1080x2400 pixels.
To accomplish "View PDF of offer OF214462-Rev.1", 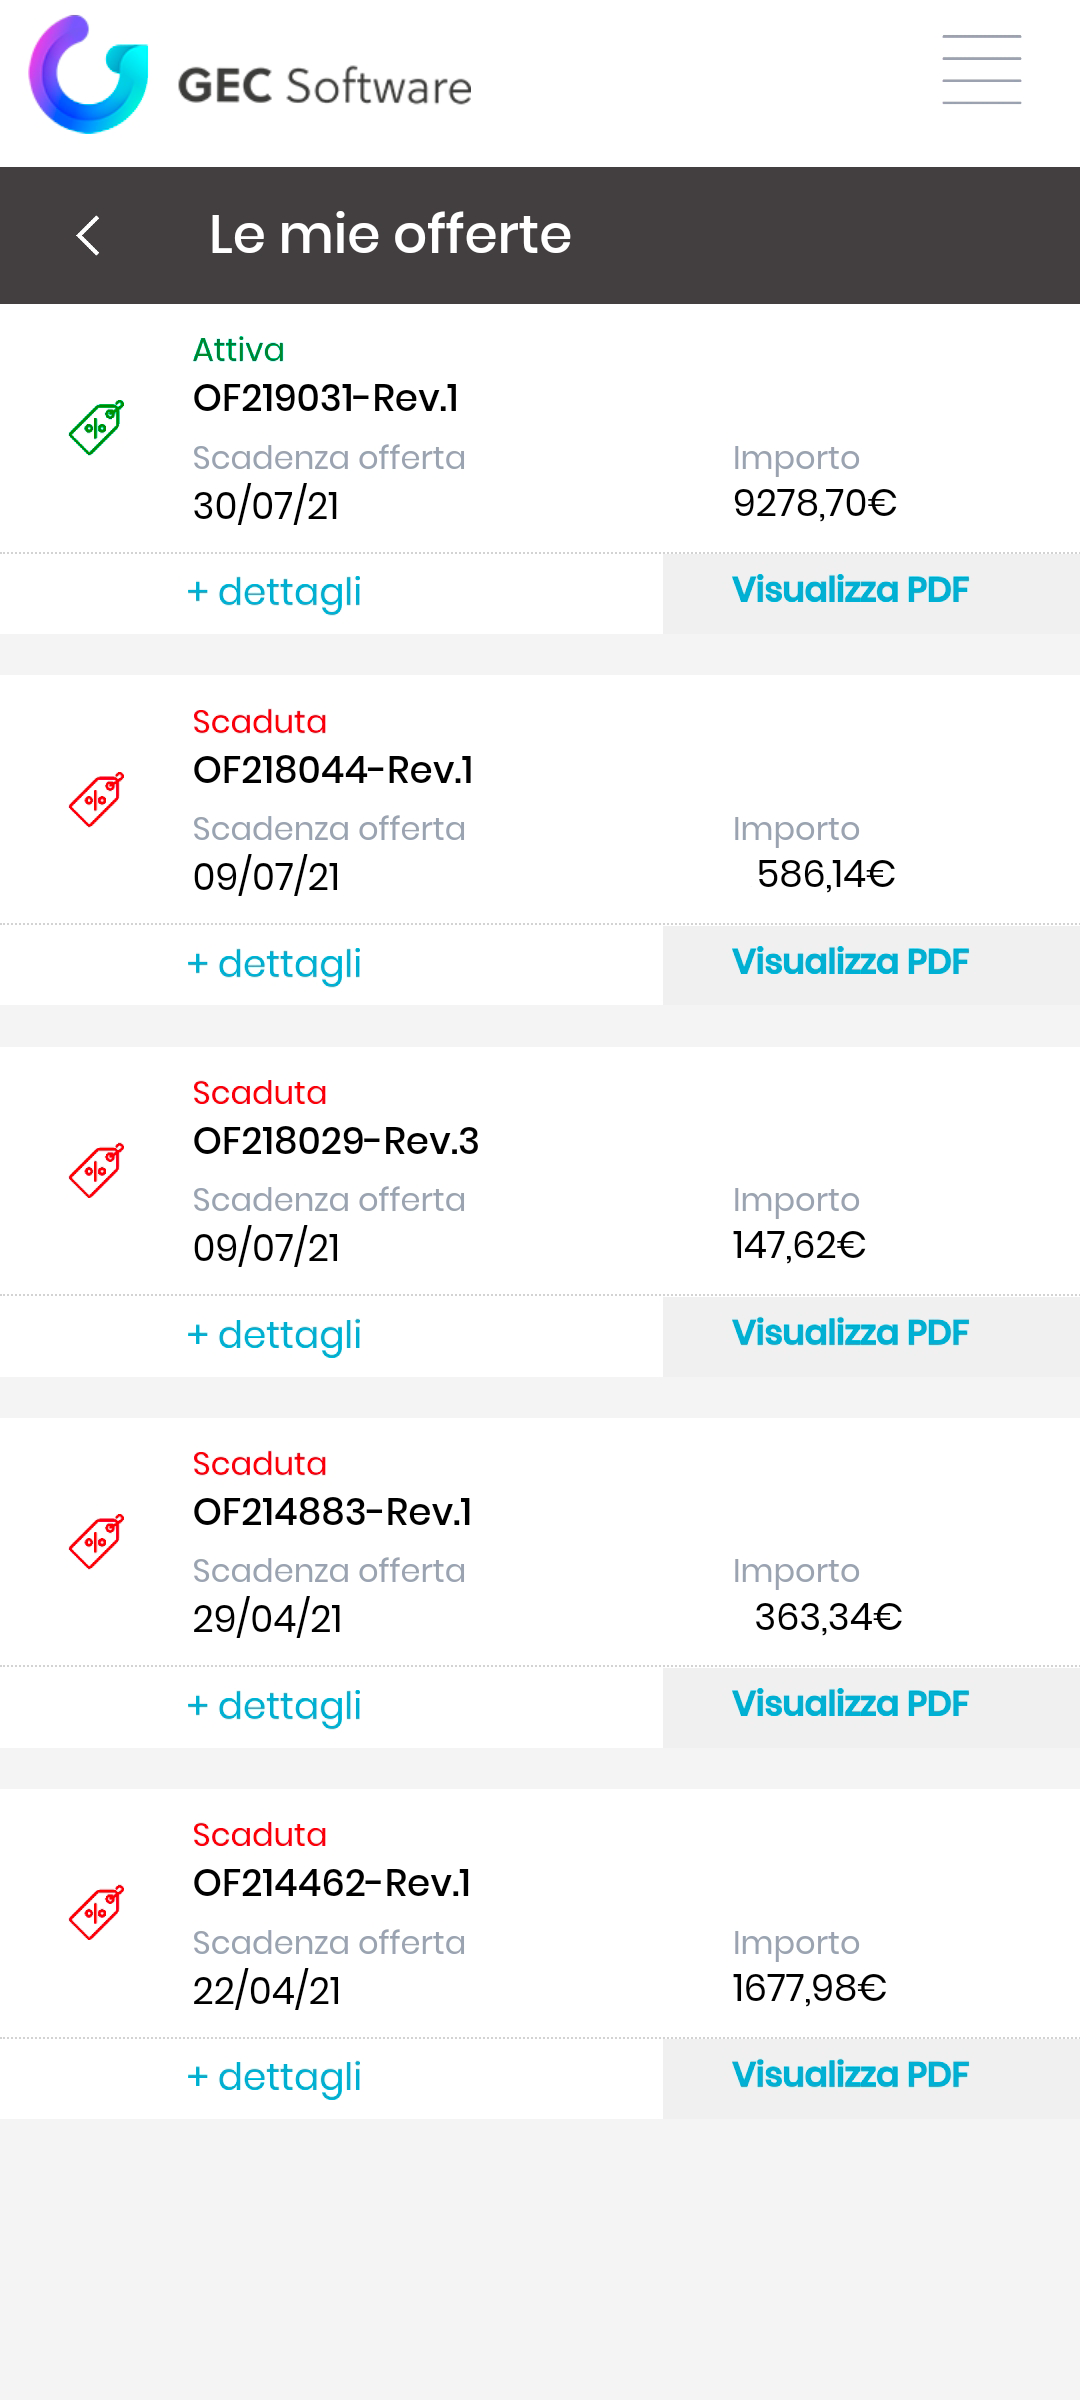I will click(850, 2076).
